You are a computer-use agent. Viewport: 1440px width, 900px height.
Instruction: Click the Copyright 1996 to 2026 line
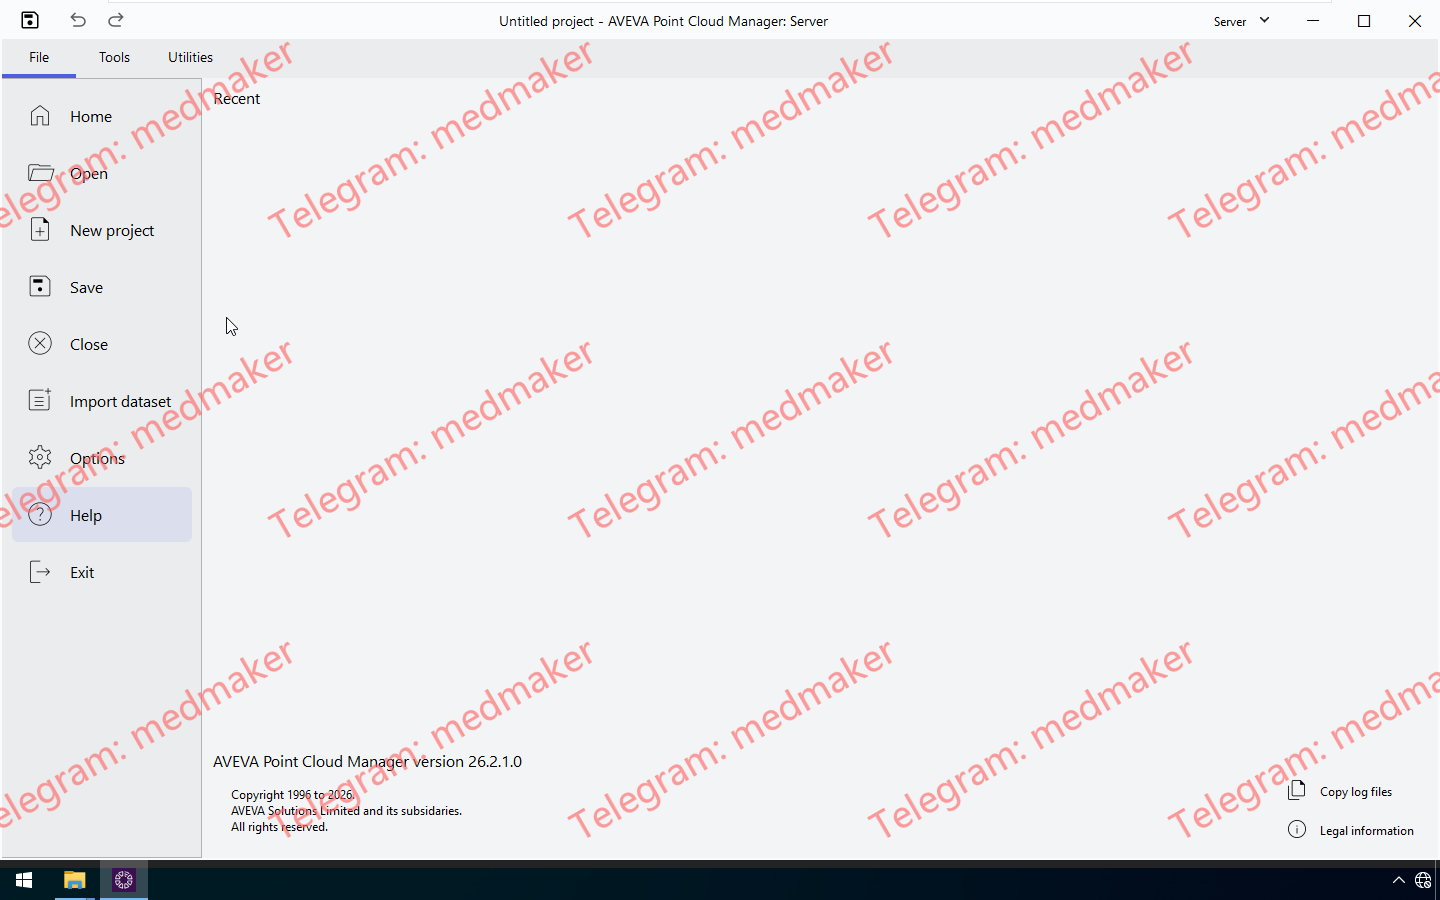tap(293, 795)
